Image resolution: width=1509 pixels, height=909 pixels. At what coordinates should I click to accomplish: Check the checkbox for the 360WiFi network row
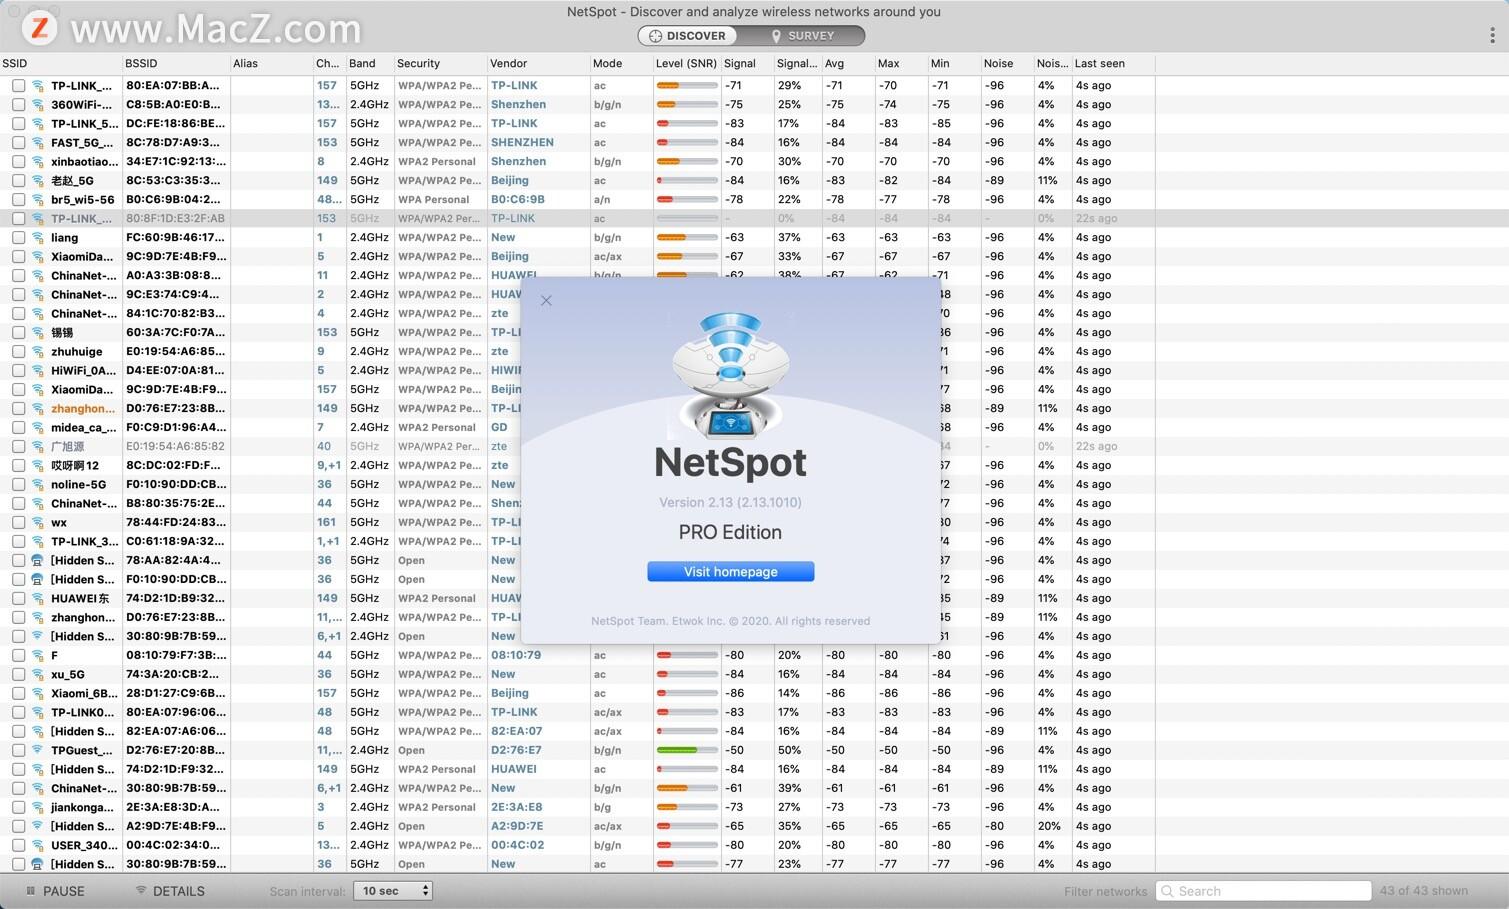tap(18, 104)
